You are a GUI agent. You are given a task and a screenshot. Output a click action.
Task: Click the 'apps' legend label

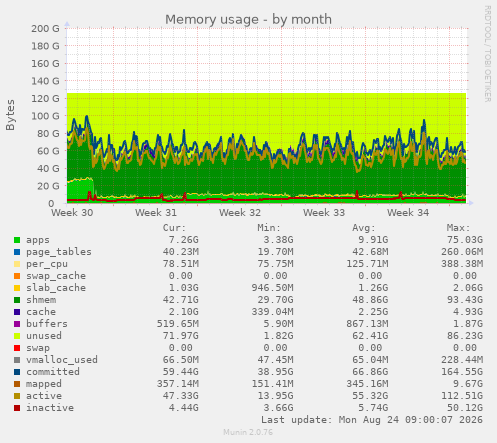click(38, 240)
